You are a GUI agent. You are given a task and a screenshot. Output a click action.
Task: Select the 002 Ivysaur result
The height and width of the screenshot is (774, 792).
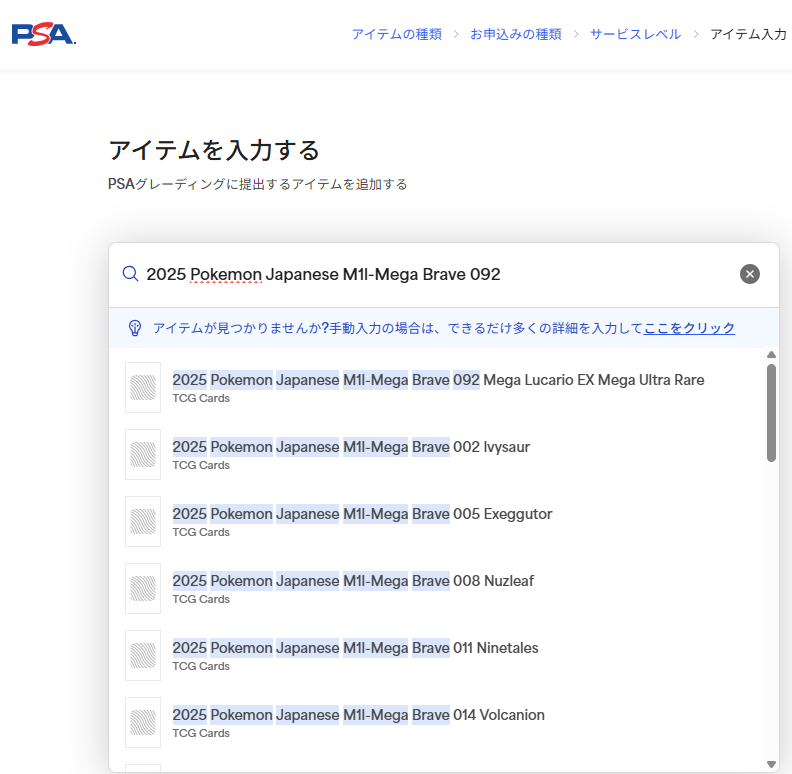437,455
